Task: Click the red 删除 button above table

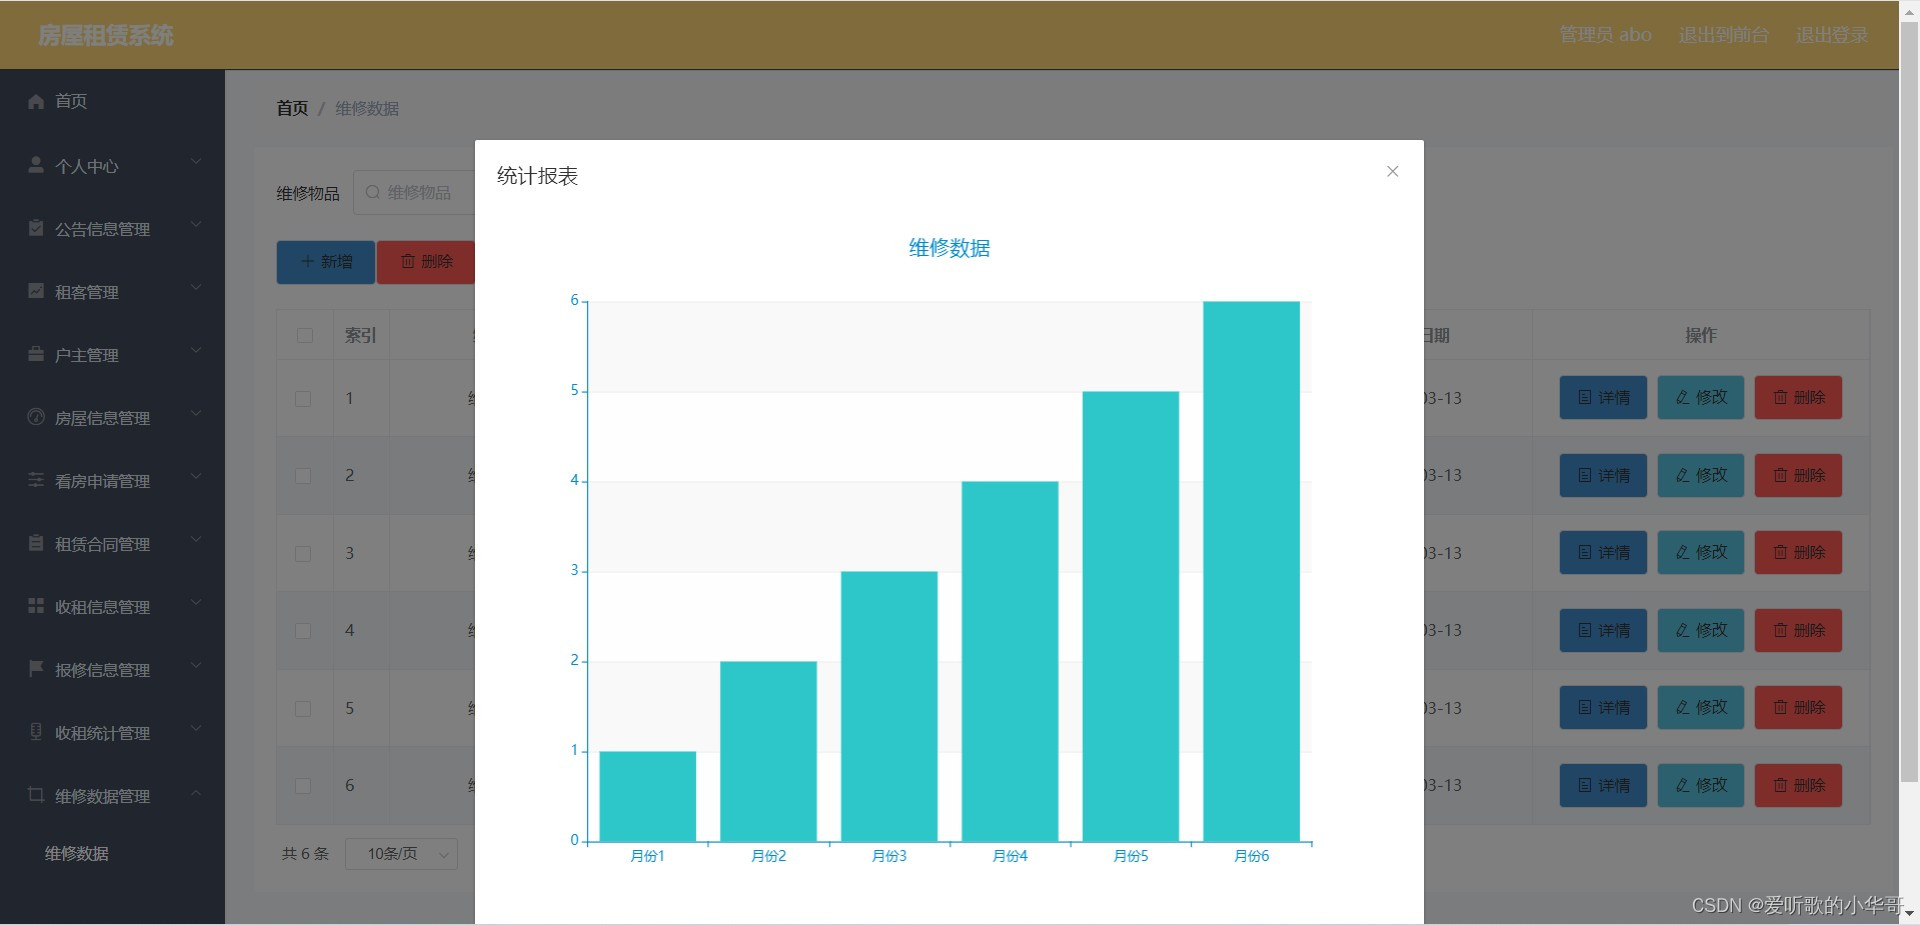Action: point(426,262)
